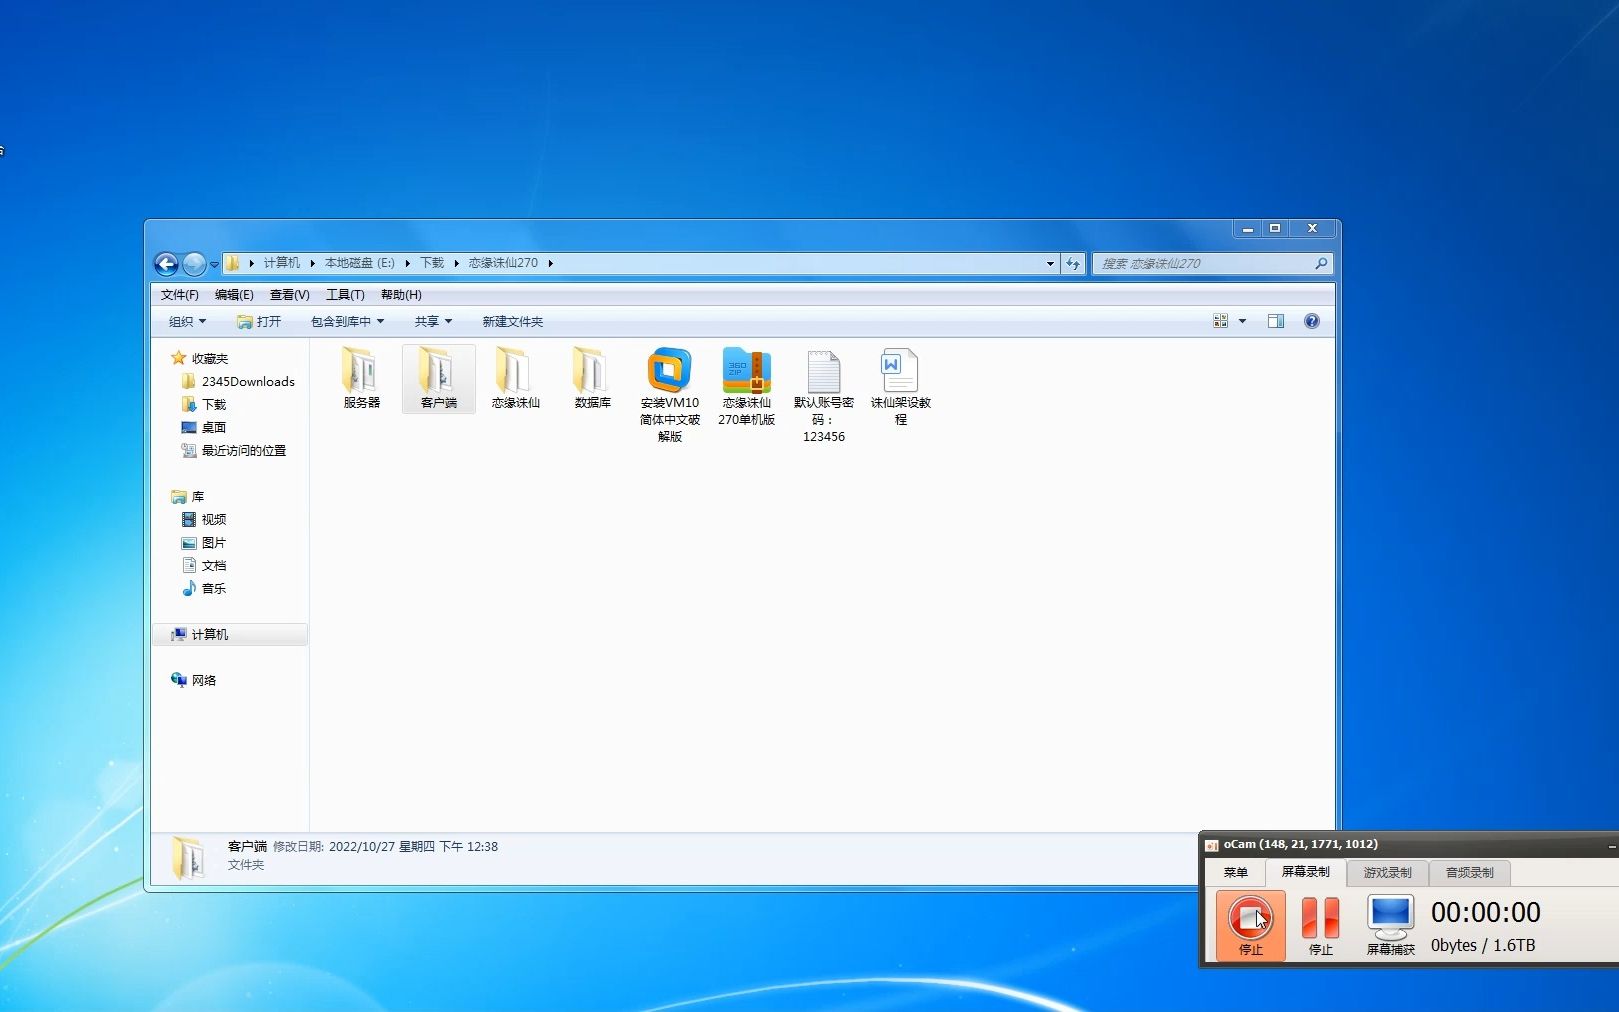Switch to oCam 游戏录制 tab
The height and width of the screenshot is (1012, 1619).
click(x=1387, y=873)
